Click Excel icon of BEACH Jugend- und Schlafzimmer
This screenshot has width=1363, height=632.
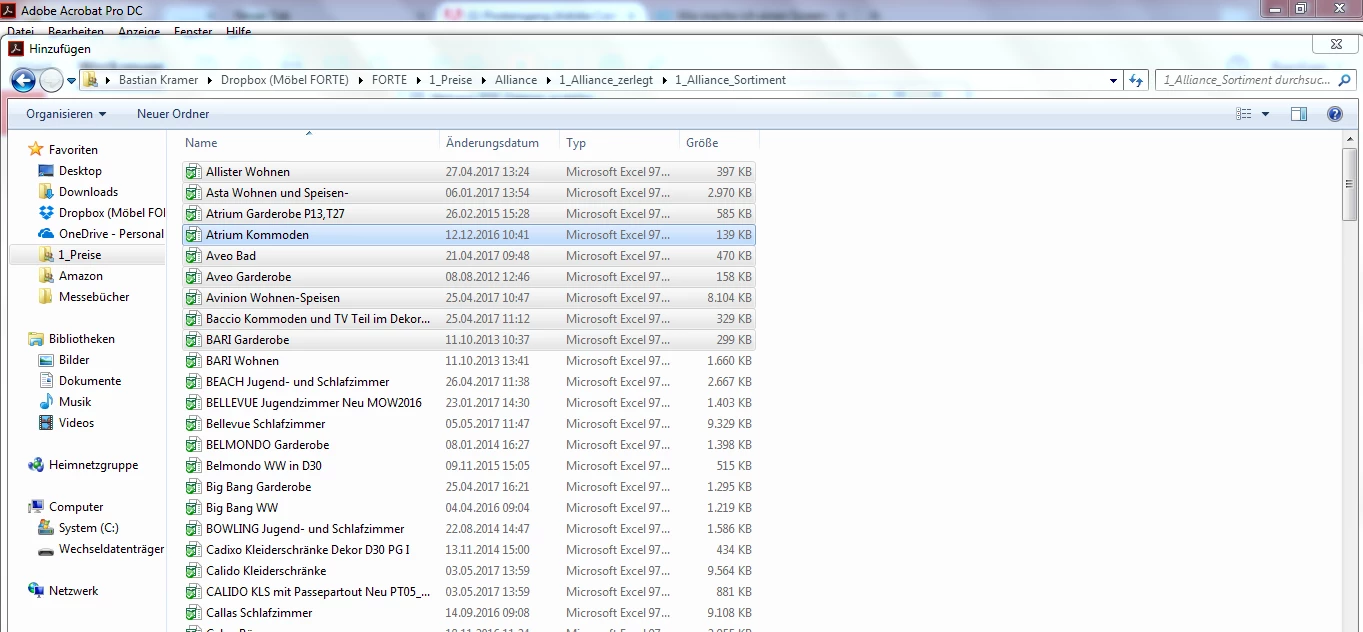193,382
